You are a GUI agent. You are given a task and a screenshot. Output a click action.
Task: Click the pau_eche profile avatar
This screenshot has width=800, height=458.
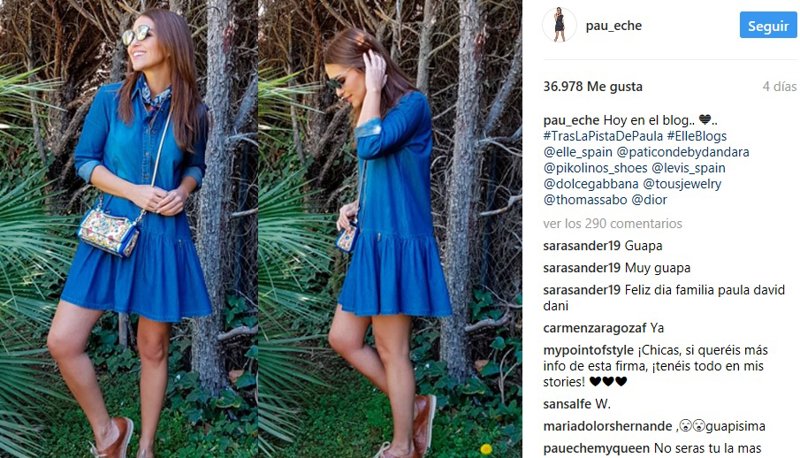[x=559, y=25]
